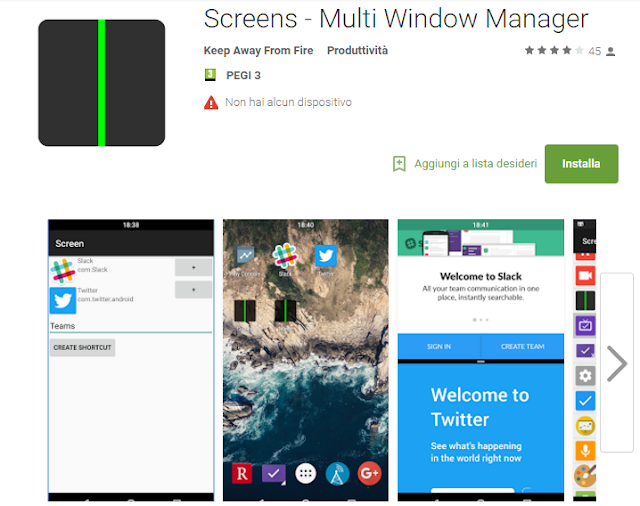This screenshot has width=640, height=506.
Task: Click the PEGI 3 text label
Action: (x=243, y=75)
